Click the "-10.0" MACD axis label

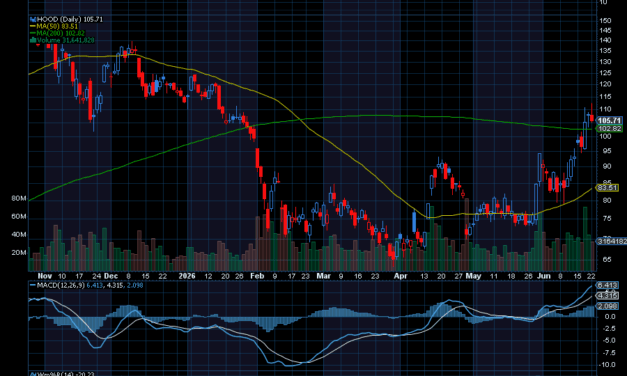coord(607,365)
